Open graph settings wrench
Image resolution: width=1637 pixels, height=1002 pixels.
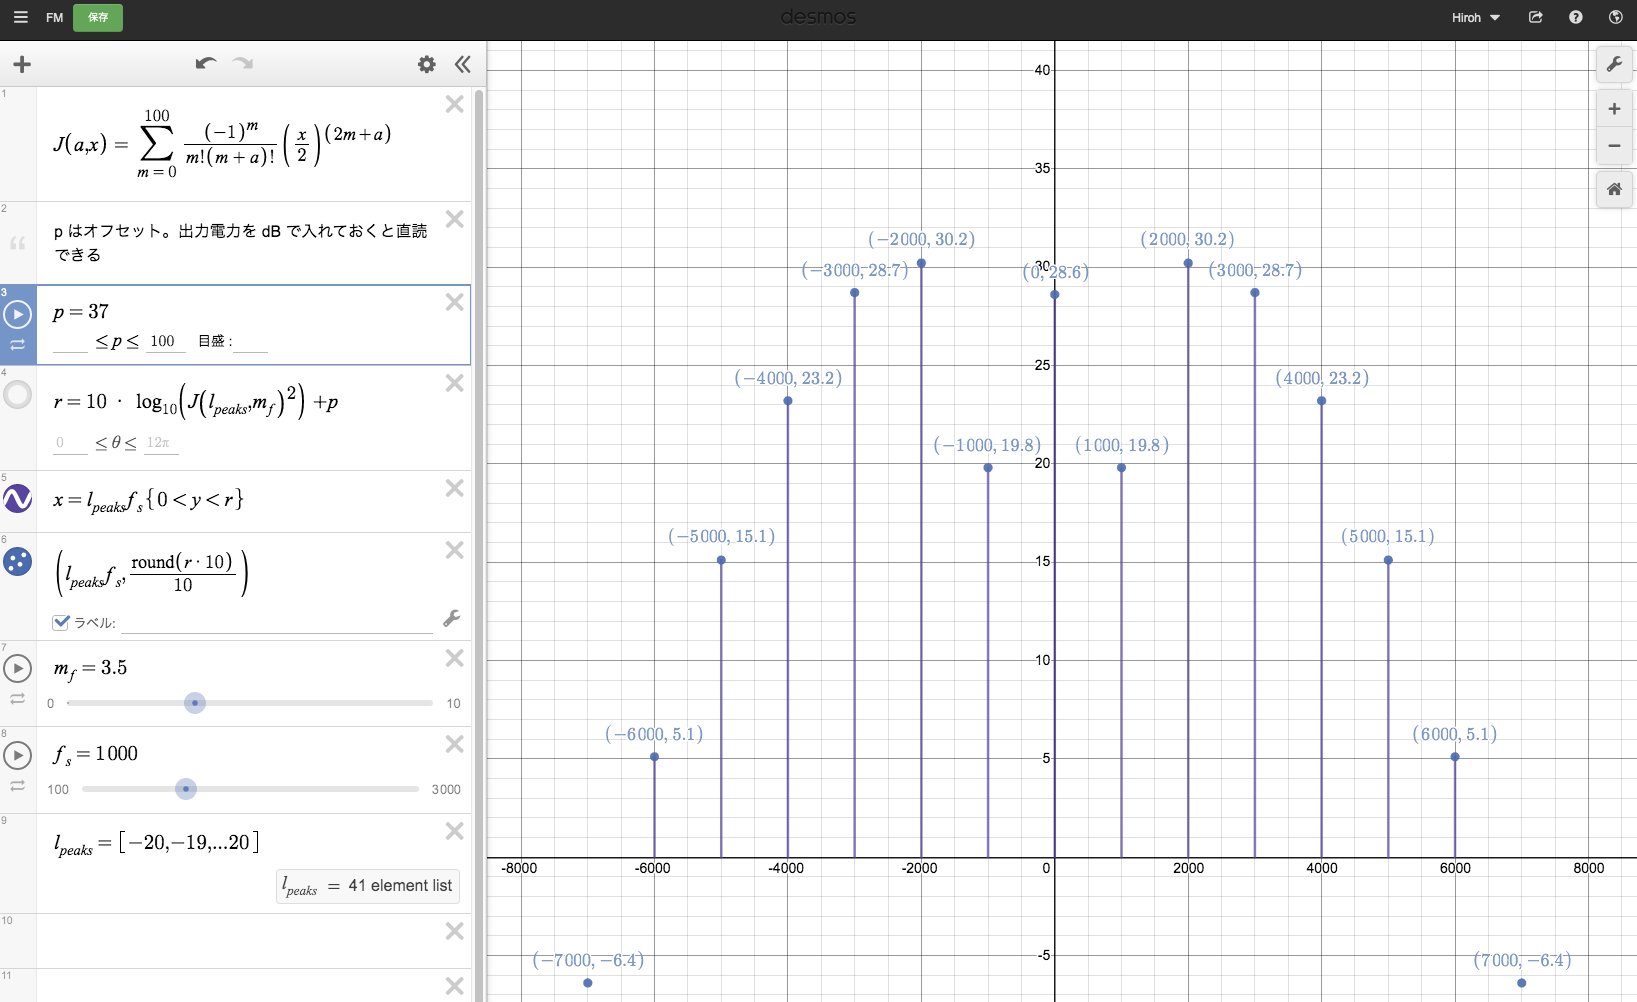[x=1614, y=65]
